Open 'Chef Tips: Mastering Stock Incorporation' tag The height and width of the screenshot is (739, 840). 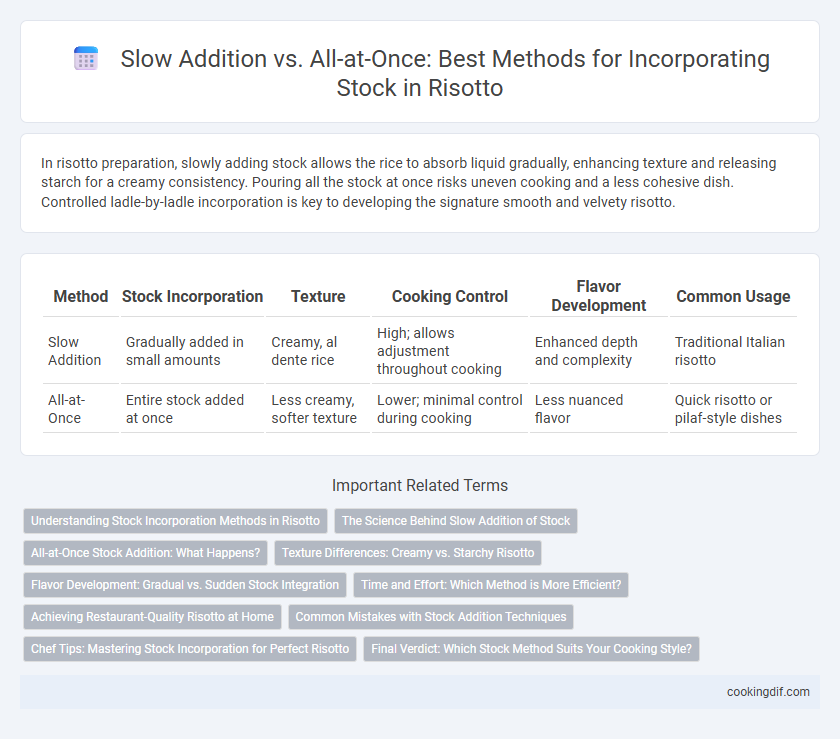pyautogui.click(x=190, y=649)
